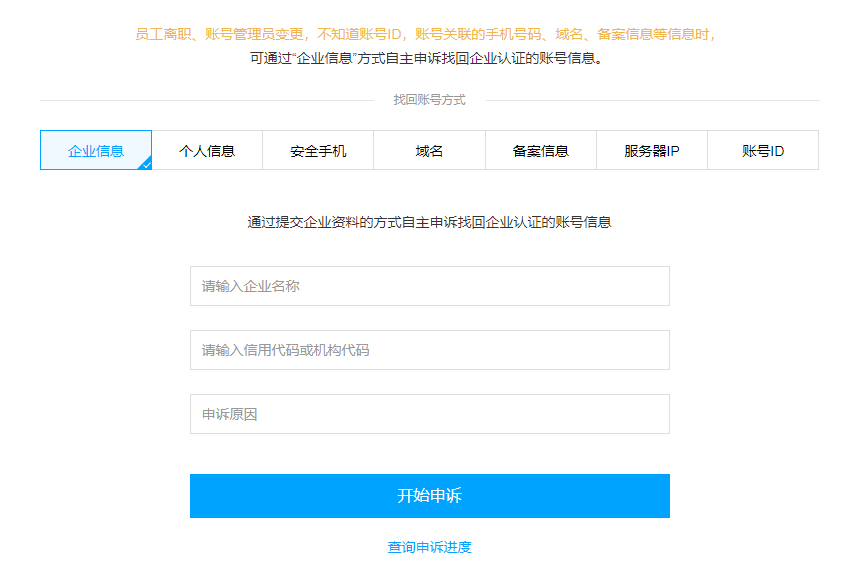Switch to the 个人信息 tab
The image size is (857, 584).
click(x=207, y=150)
